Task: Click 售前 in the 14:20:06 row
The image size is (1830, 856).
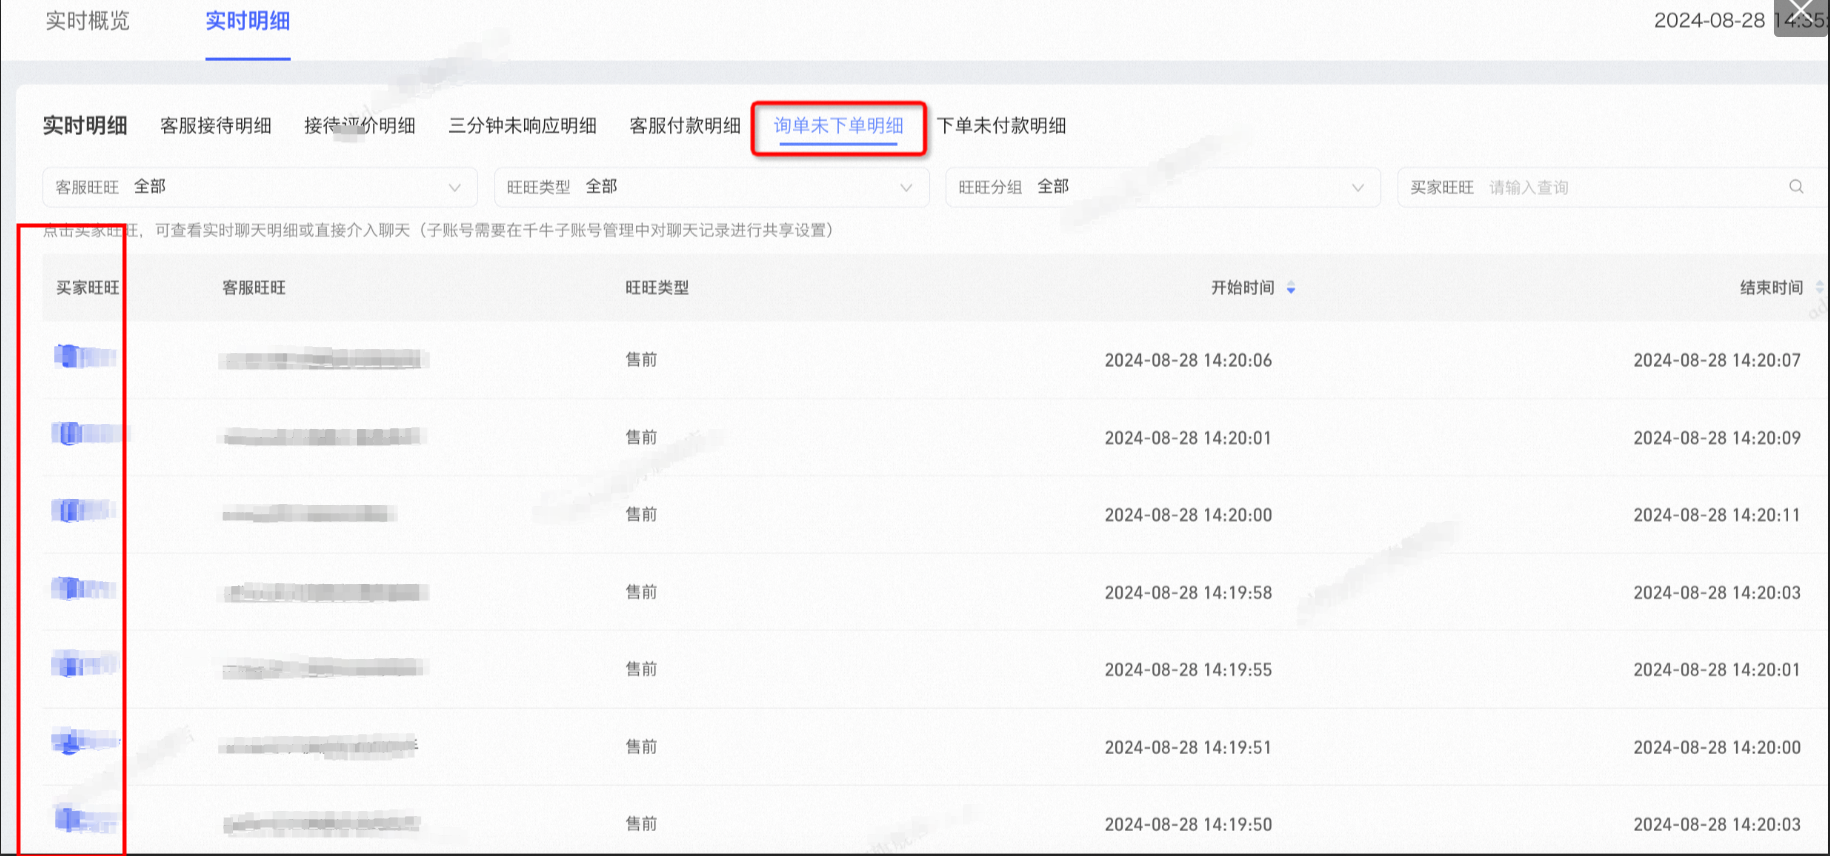Action: tap(641, 360)
